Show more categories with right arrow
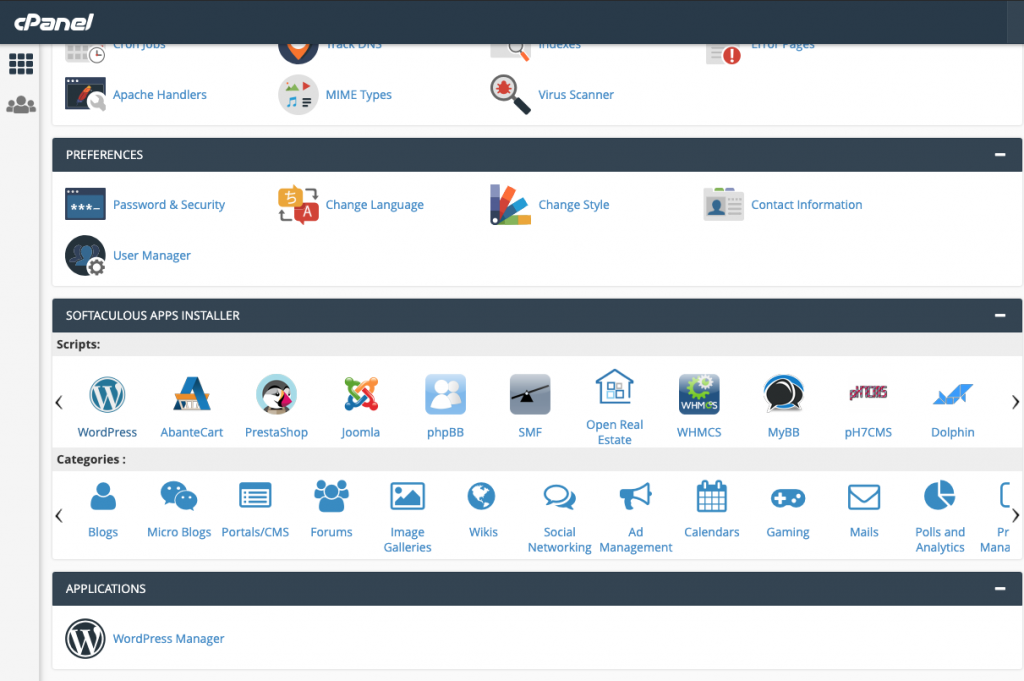Image resolution: width=1024 pixels, height=681 pixels. [1015, 516]
